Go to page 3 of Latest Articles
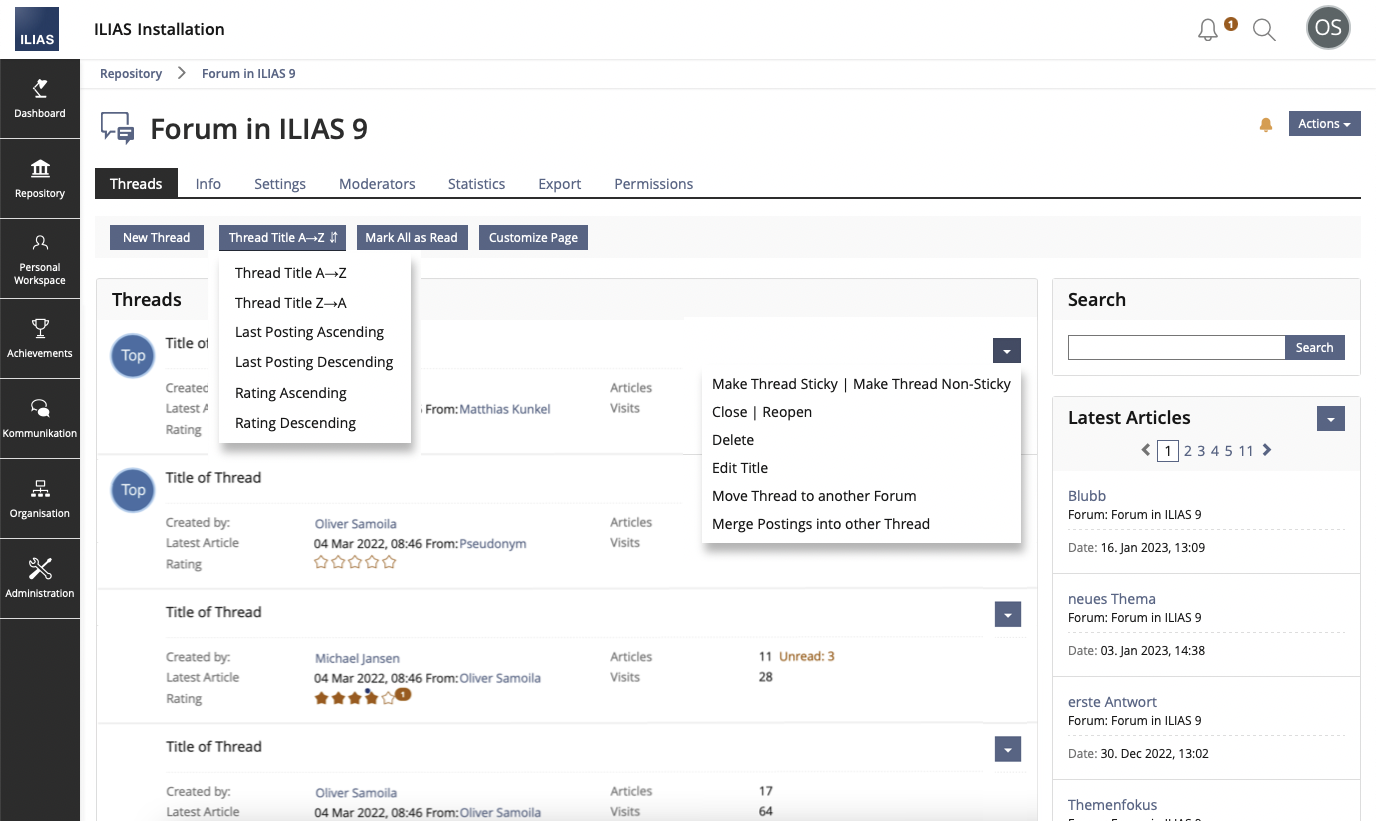This screenshot has height=821, width=1376. (1201, 451)
